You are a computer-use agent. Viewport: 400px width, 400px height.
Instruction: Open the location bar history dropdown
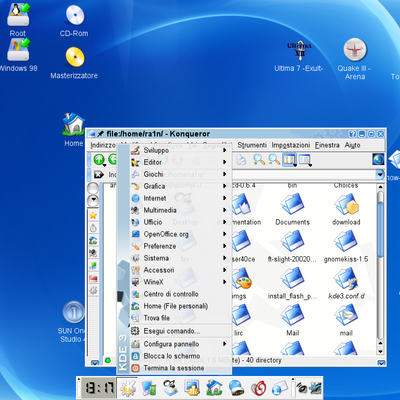(x=380, y=174)
